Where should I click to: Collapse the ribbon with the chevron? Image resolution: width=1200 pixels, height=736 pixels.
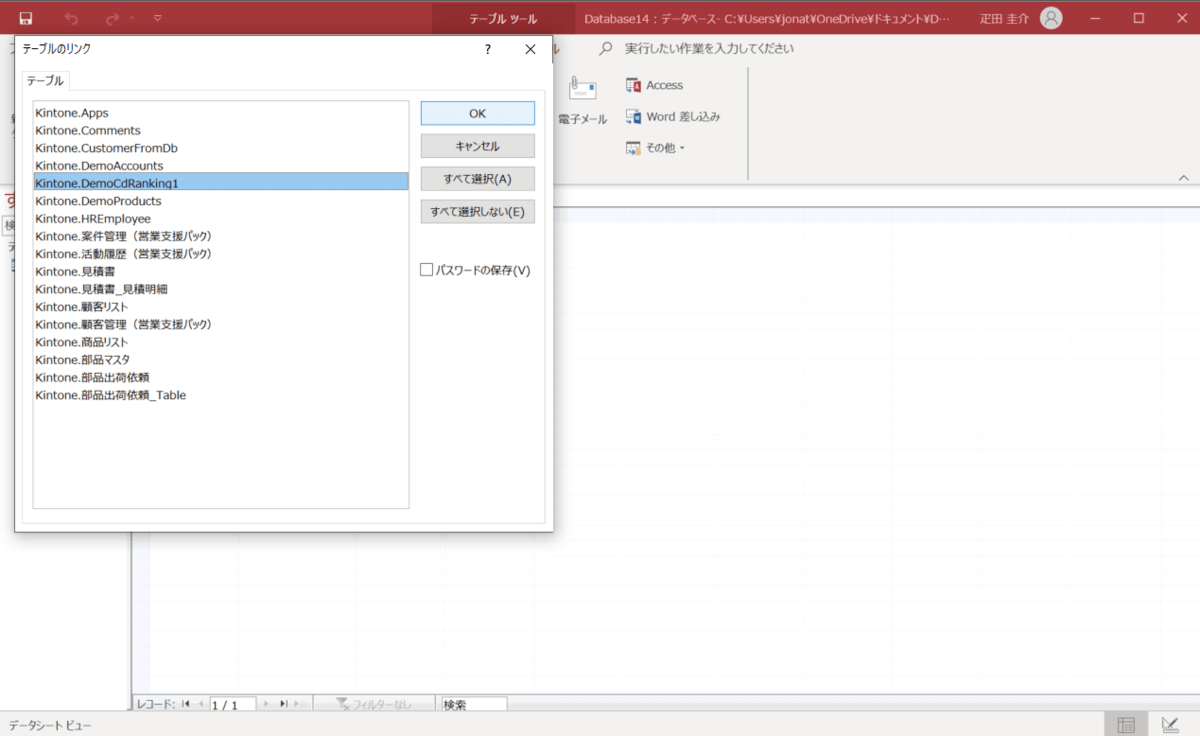(x=1184, y=178)
